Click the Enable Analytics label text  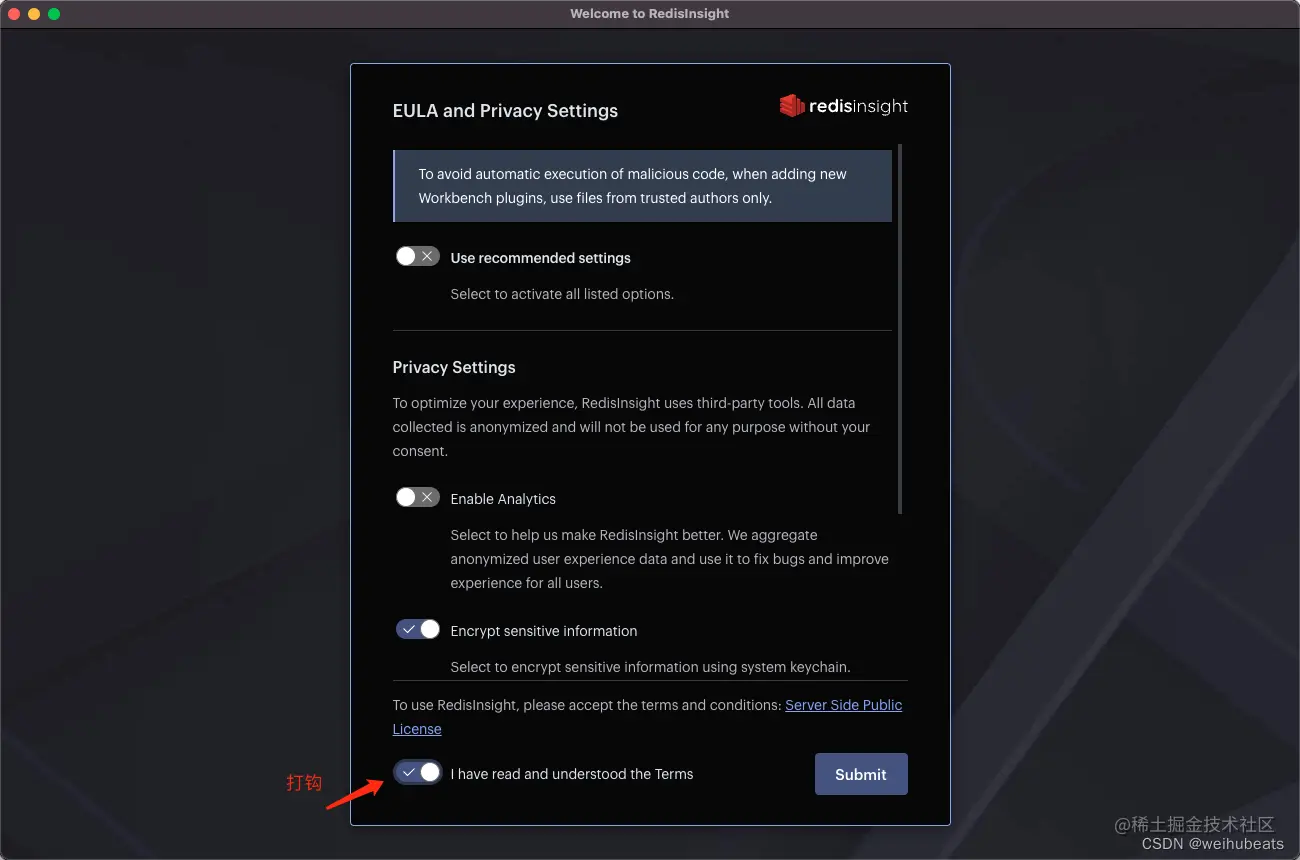pyautogui.click(x=503, y=499)
